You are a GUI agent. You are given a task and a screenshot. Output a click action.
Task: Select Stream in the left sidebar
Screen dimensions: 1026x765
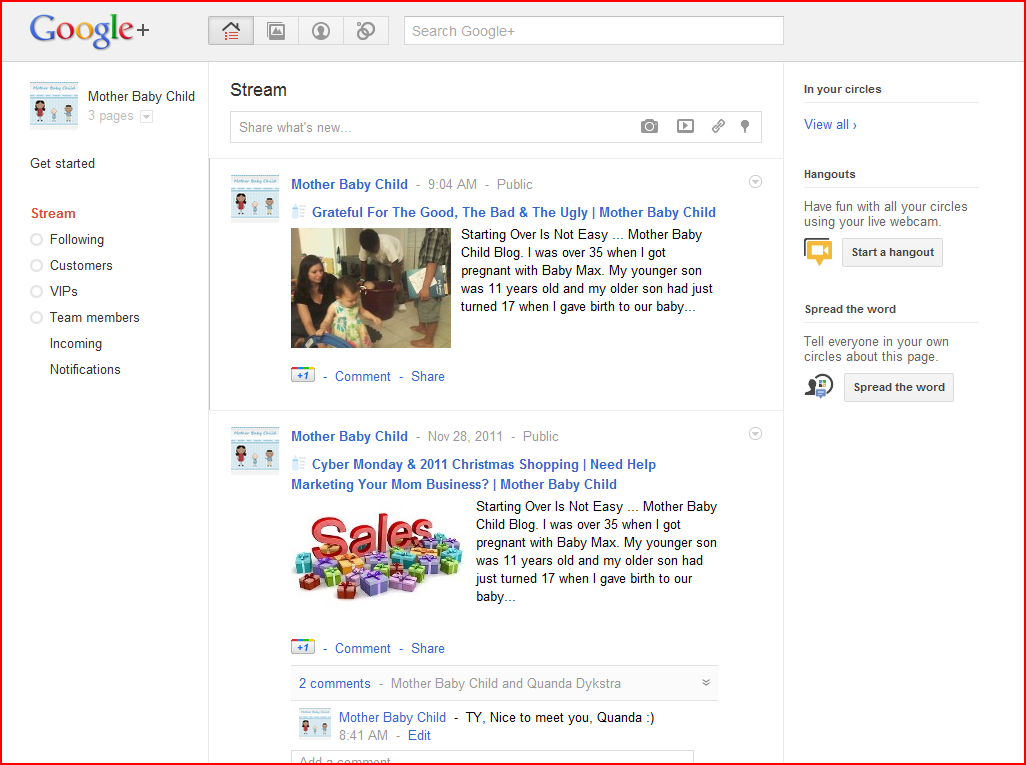click(53, 213)
